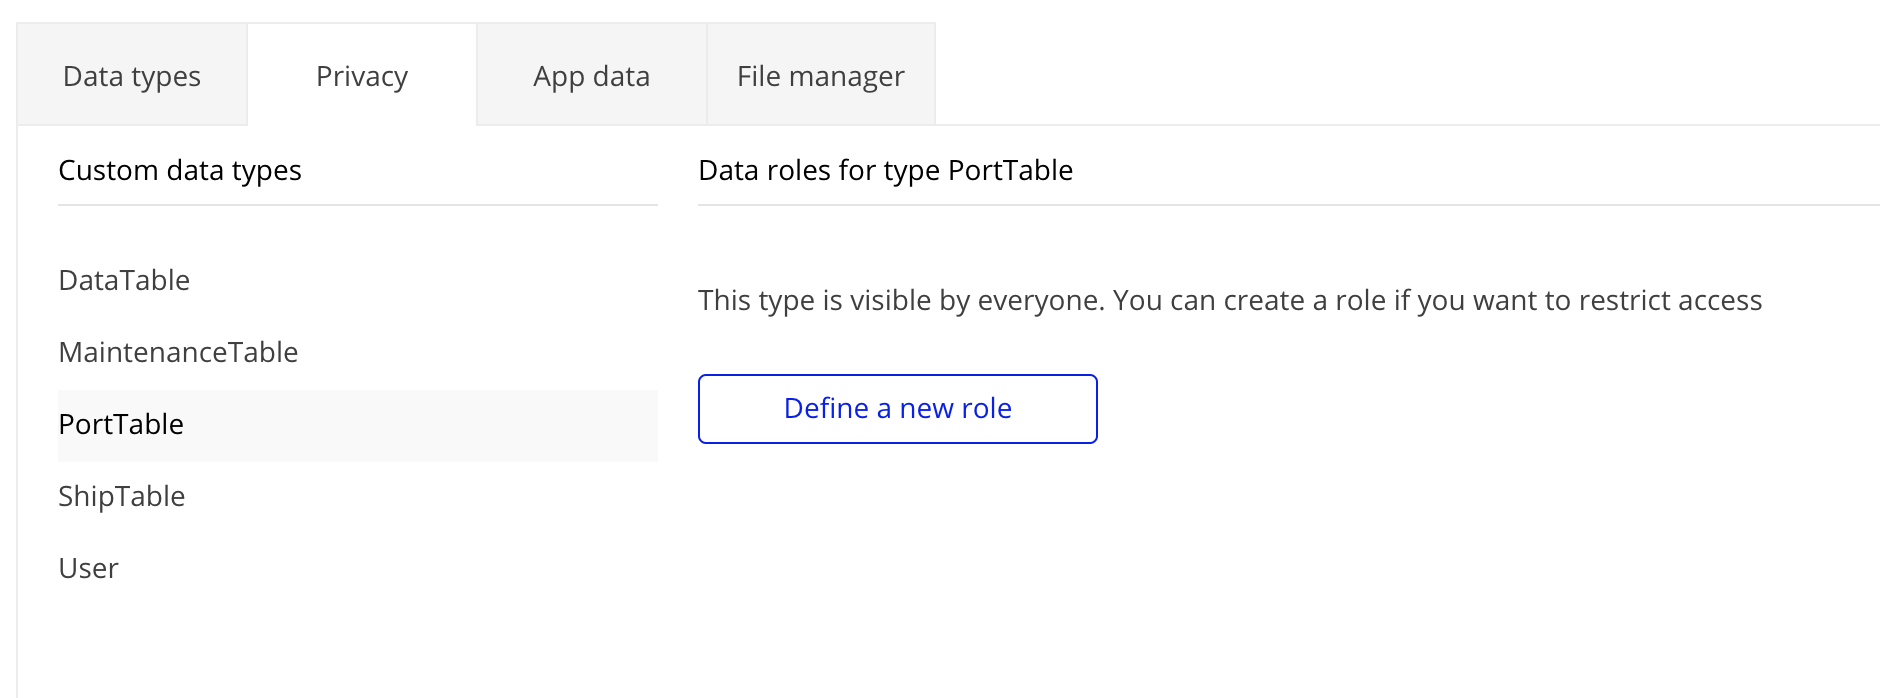Click the Define a new role button
Image resolution: width=1880 pixels, height=698 pixels.
point(898,409)
